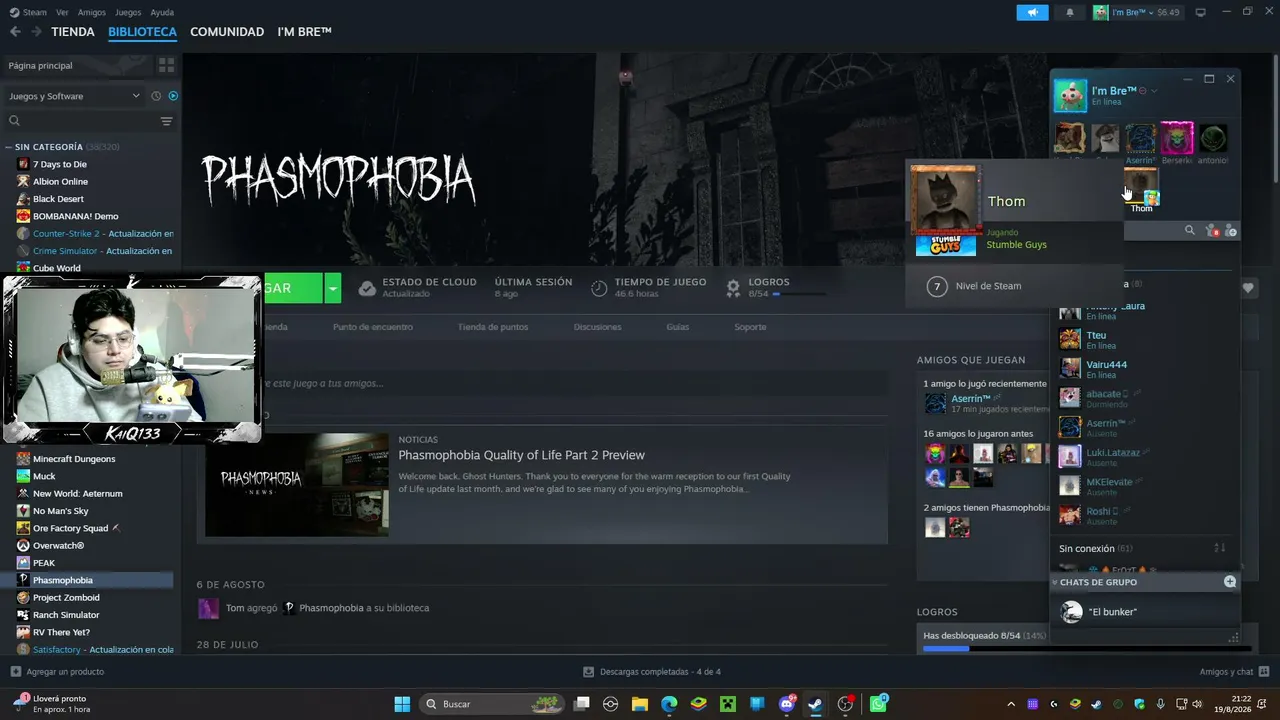Open the Soporte tab
This screenshot has width=1280, height=720.
pyautogui.click(x=750, y=327)
